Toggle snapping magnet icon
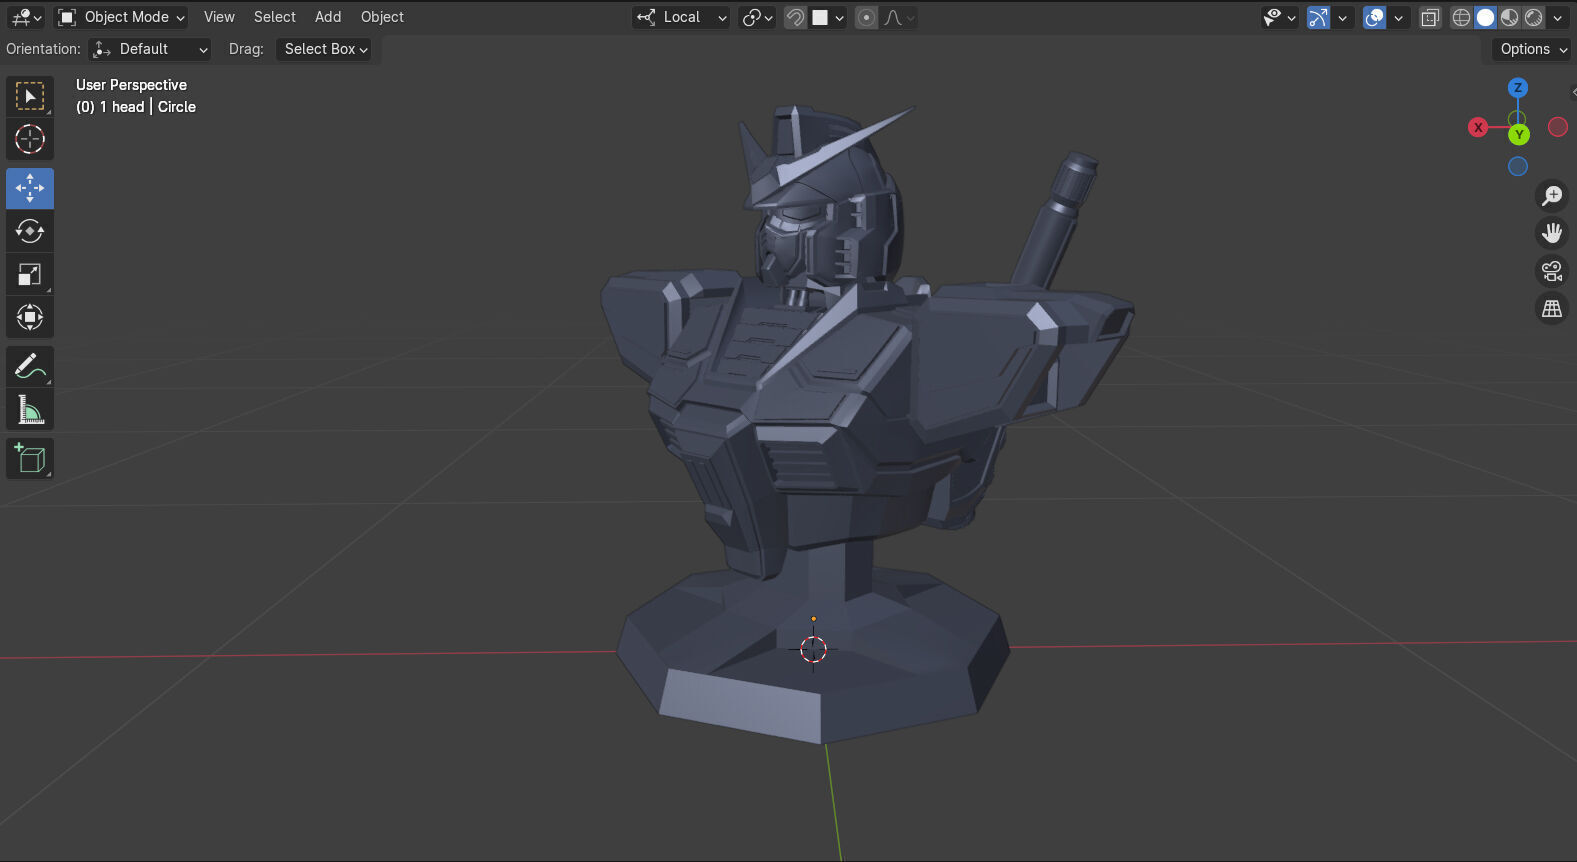 (795, 17)
